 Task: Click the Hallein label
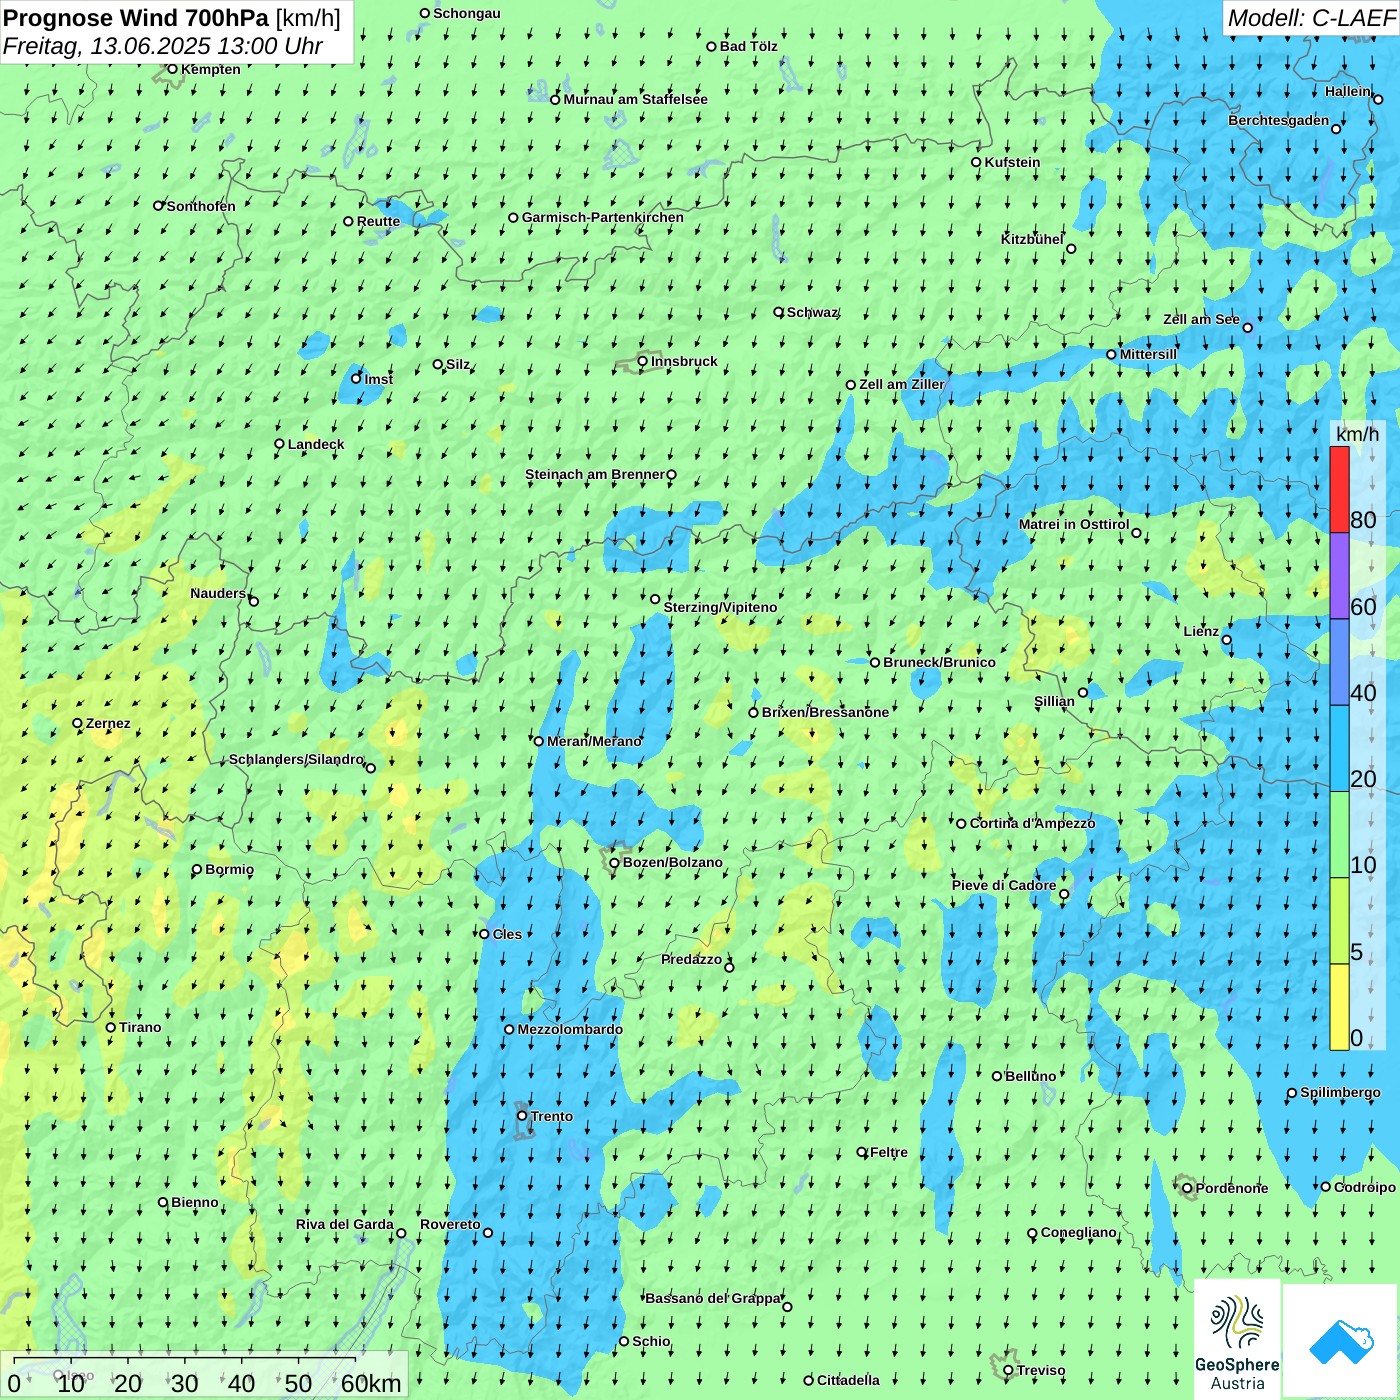click(x=1348, y=91)
